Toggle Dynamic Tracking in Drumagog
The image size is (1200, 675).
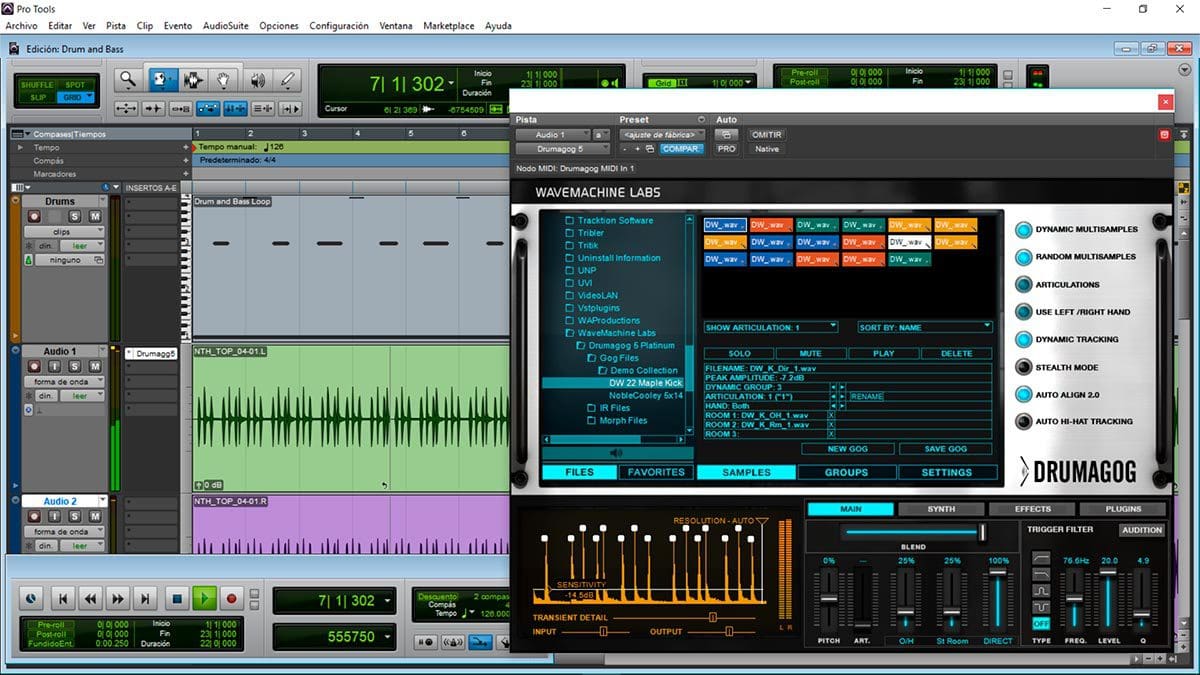[1023, 340]
